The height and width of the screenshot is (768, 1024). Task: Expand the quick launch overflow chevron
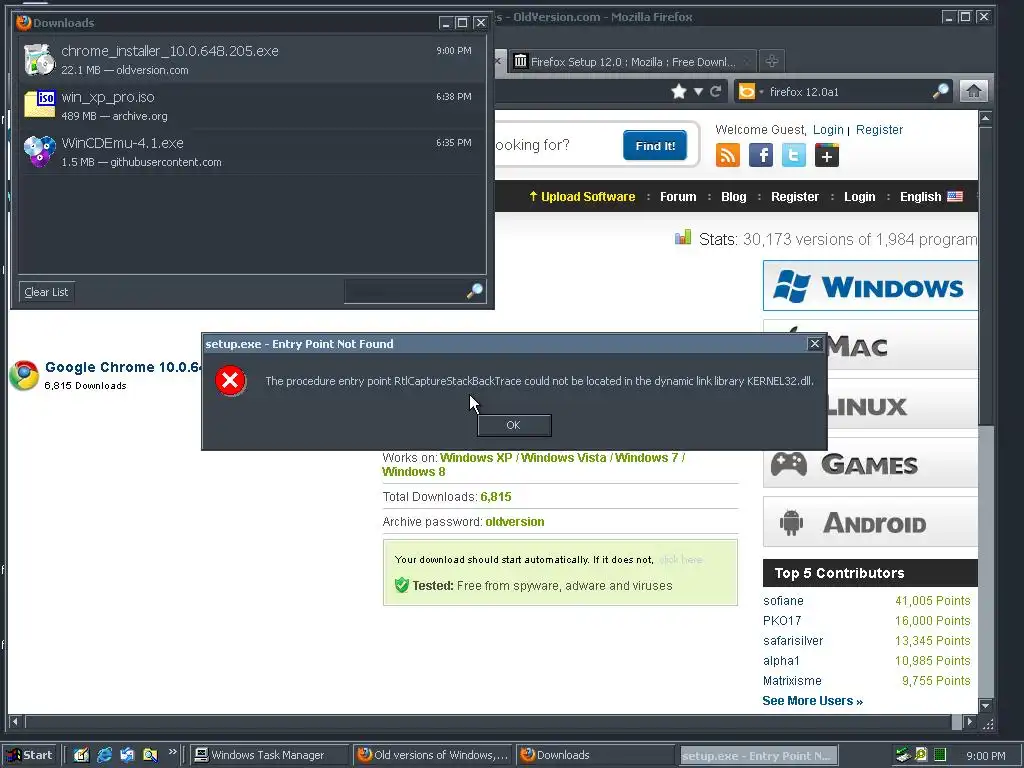172,752
